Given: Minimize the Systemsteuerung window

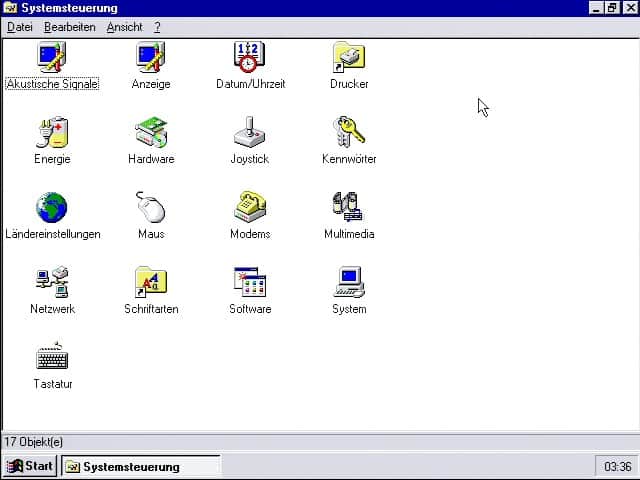Looking at the screenshot, I should 596,8.
